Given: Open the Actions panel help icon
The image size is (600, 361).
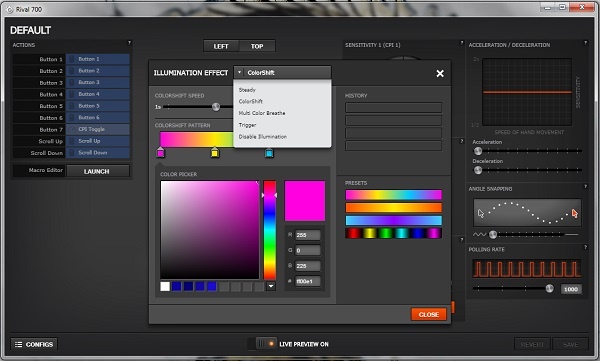Looking at the screenshot, I should (129, 42).
